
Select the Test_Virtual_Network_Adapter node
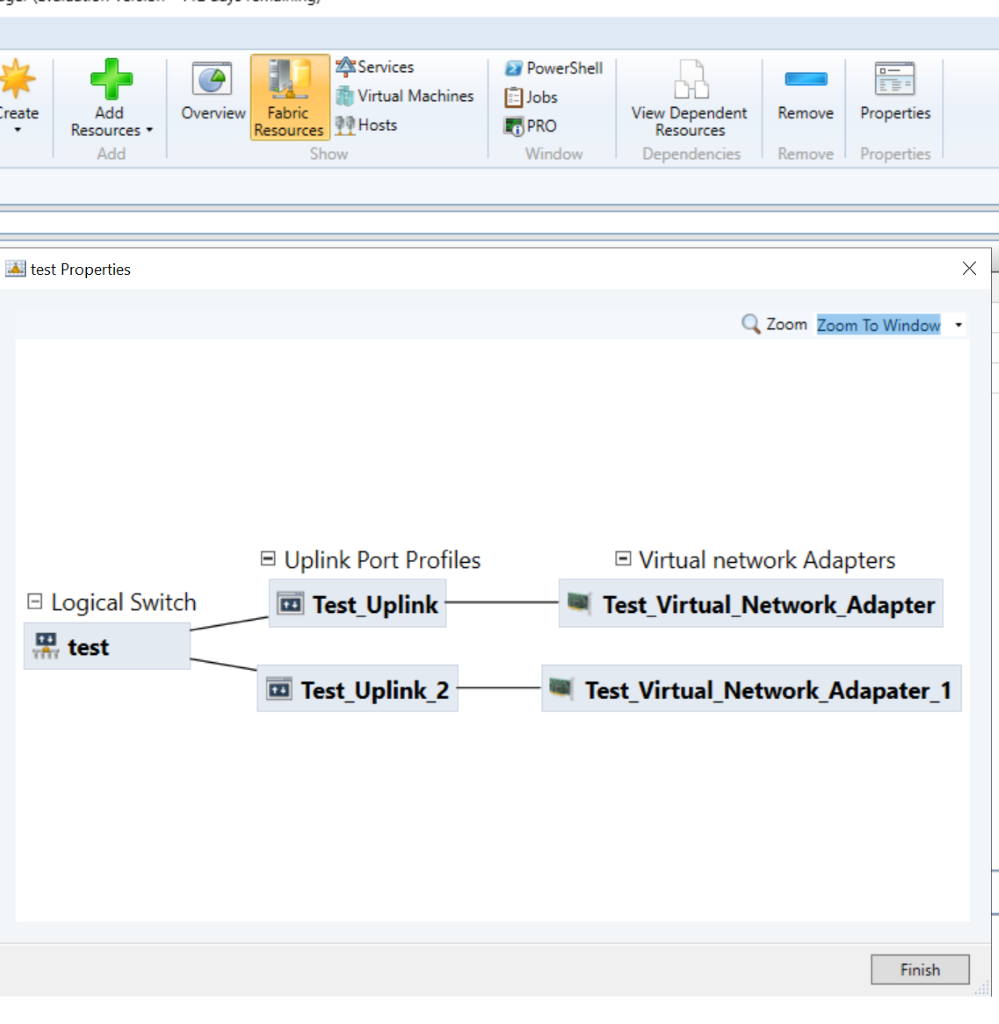751,603
